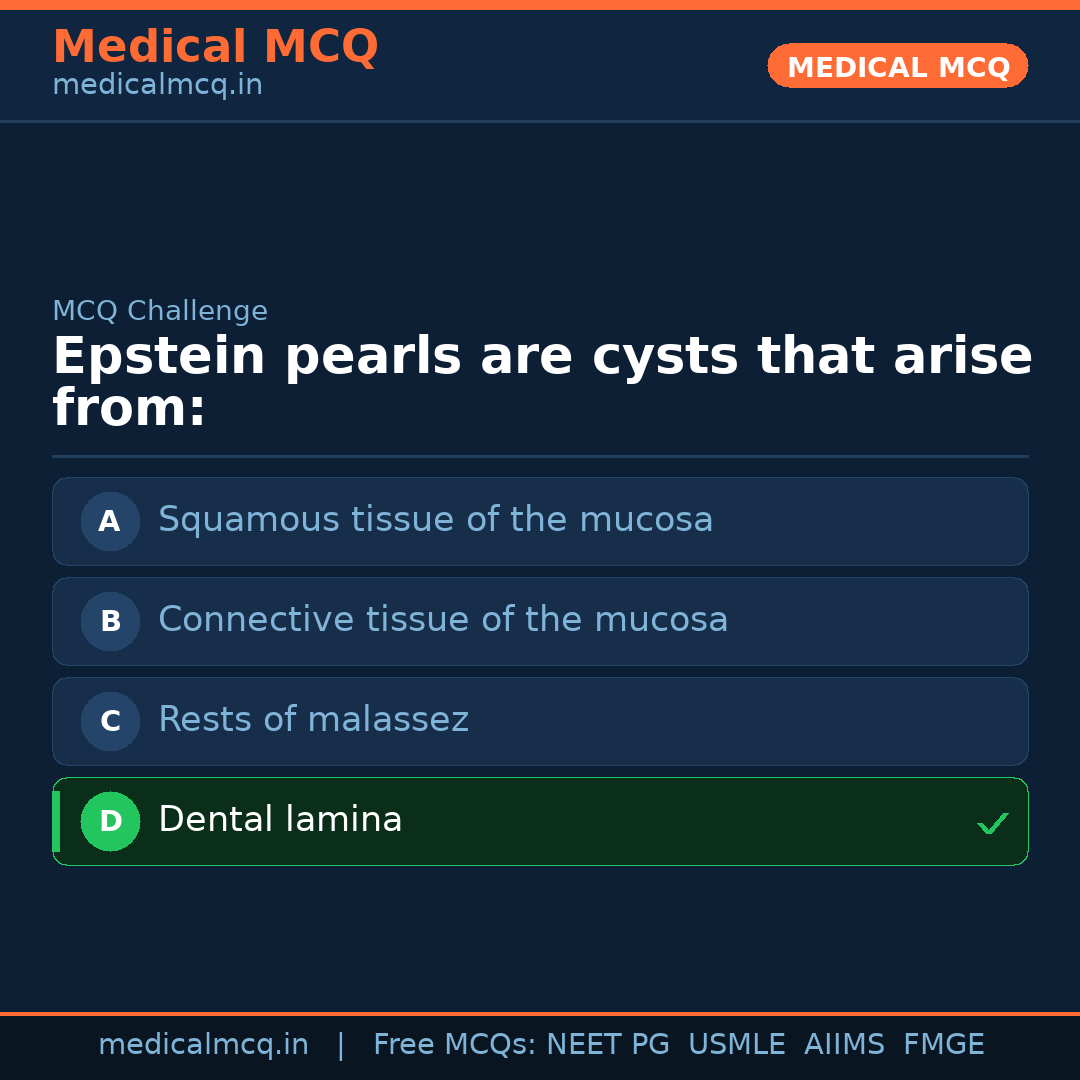Select USMLE in the footer
This screenshot has width=1080, height=1080.
pyautogui.click(x=736, y=1045)
